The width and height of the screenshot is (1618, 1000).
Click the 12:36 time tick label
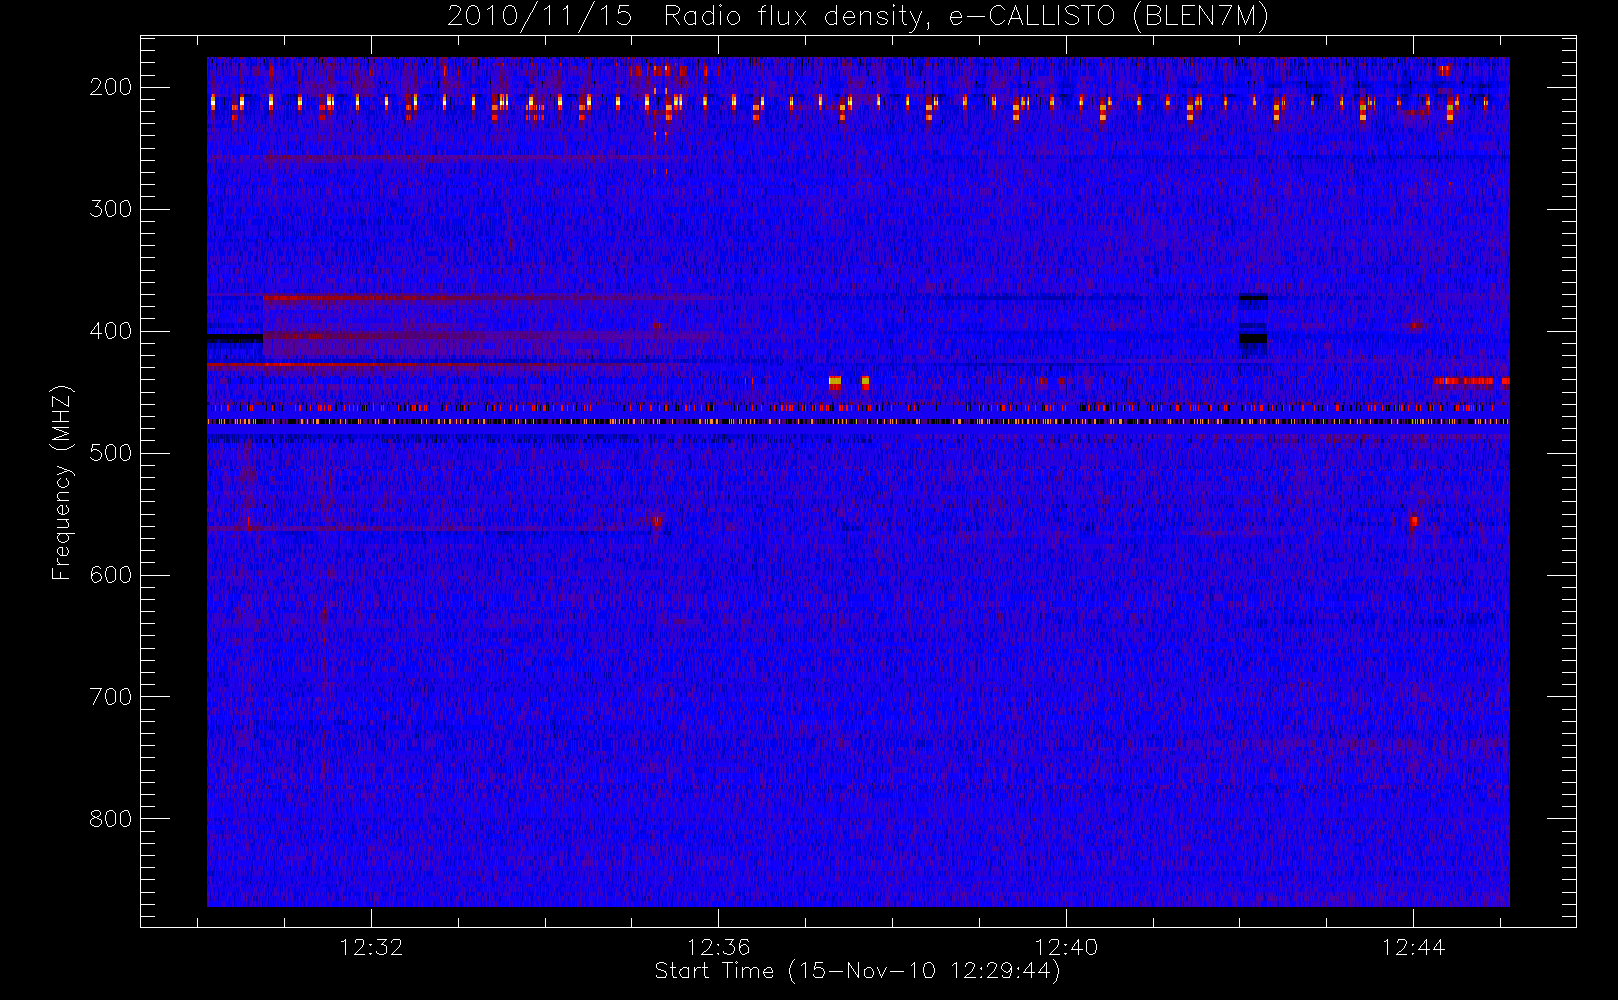(718, 947)
